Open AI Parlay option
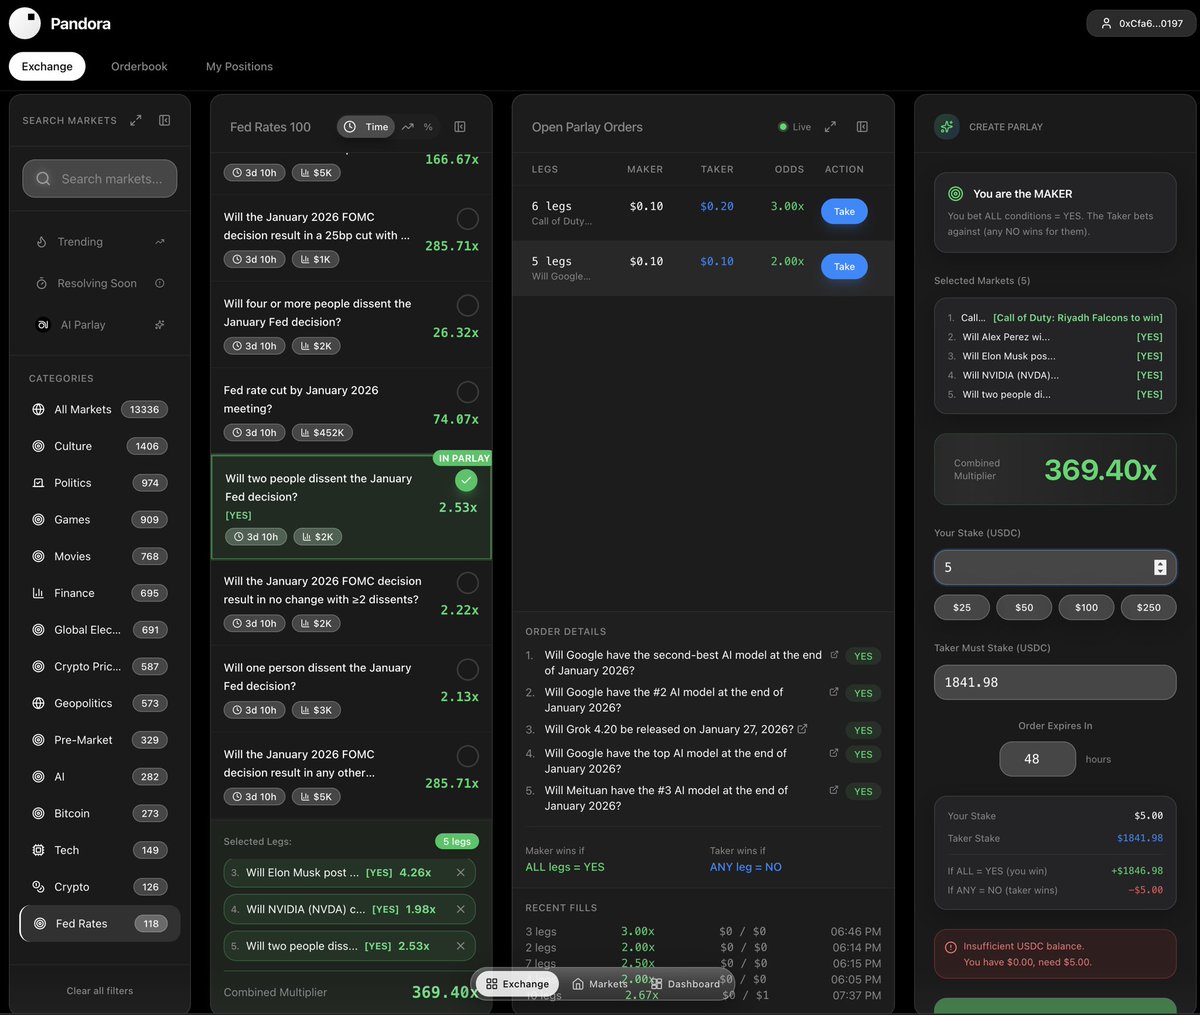Screen dimensions: 1200x1015 100,325
